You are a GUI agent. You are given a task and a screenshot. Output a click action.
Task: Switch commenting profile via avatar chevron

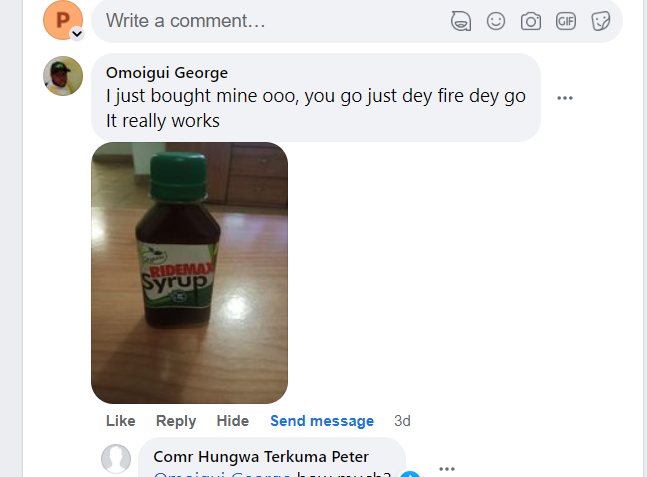[77, 34]
